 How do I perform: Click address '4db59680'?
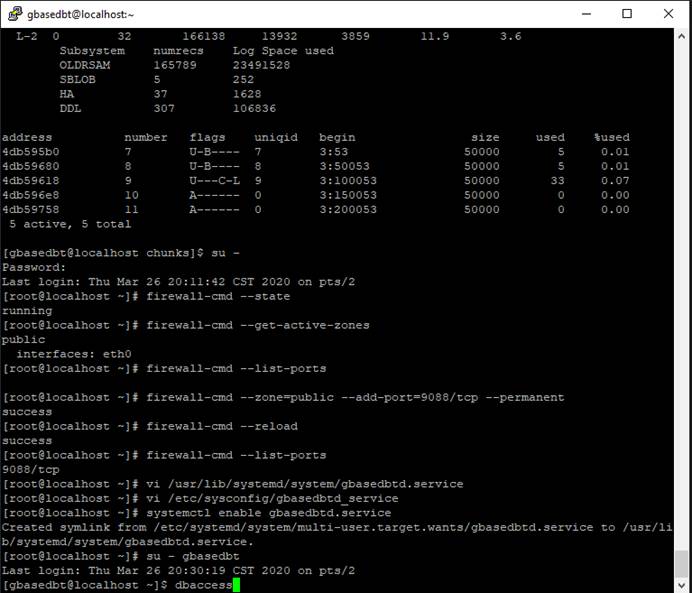click(30, 166)
